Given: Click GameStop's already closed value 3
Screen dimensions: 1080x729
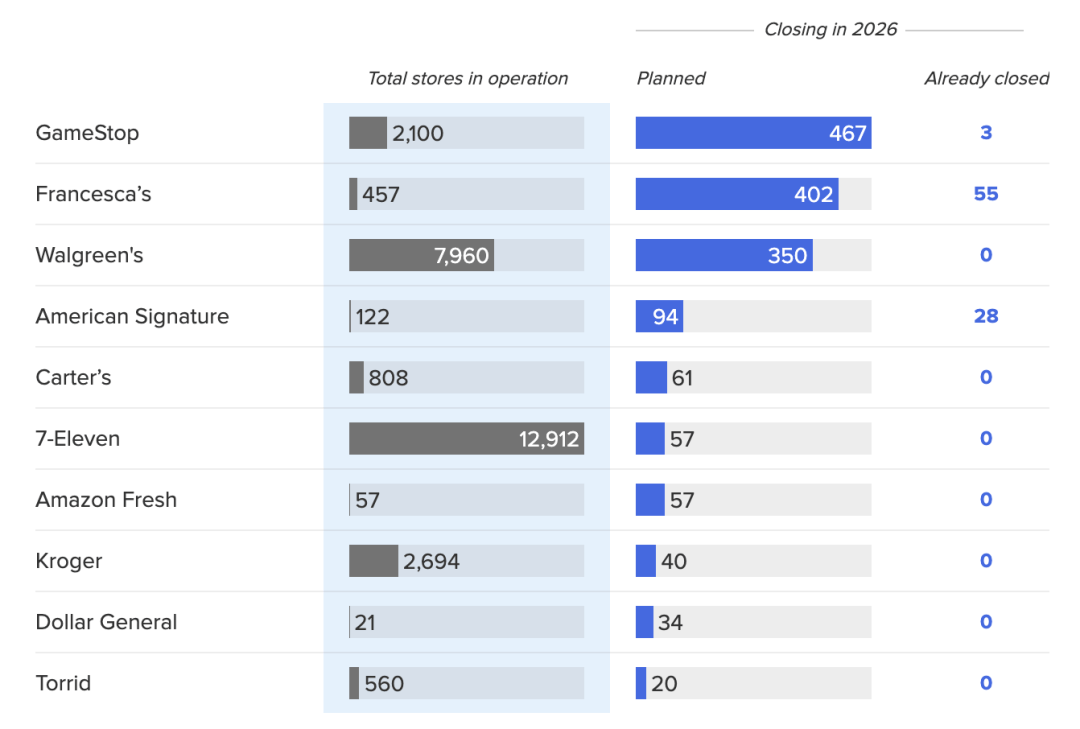Looking at the screenshot, I should pyautogui.click(x=986, y=133).
